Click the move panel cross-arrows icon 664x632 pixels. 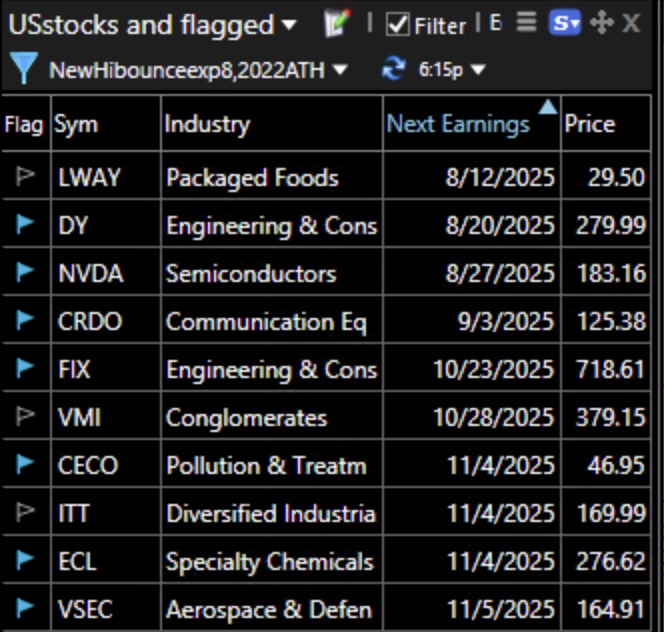[601, 23]
